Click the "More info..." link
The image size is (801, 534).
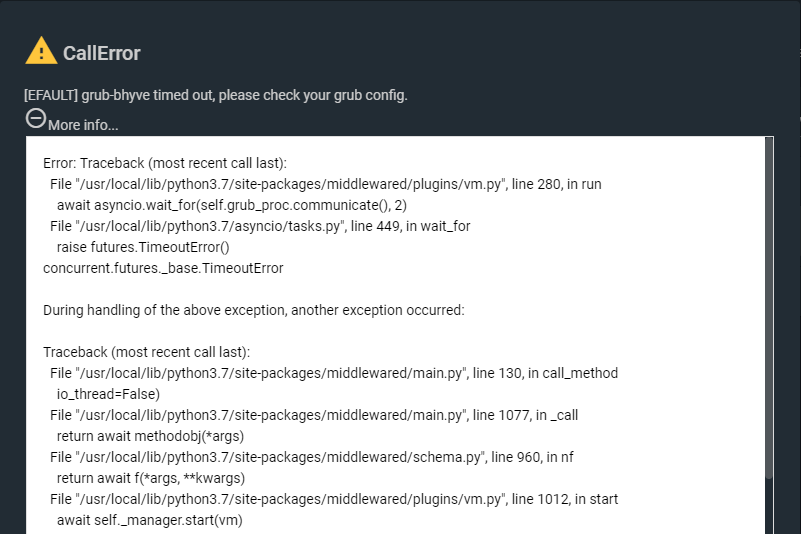pyautogui.click(x=83, y=125)
